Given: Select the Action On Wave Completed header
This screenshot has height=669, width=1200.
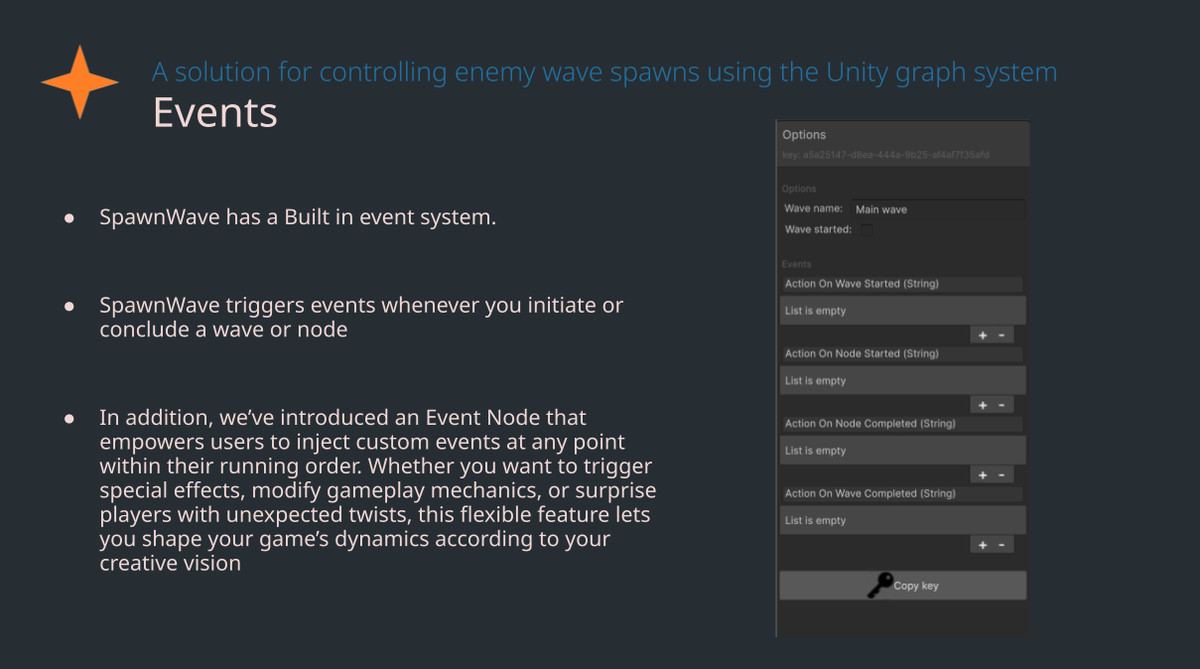Looking at the screenshot, I should [903, 494].
